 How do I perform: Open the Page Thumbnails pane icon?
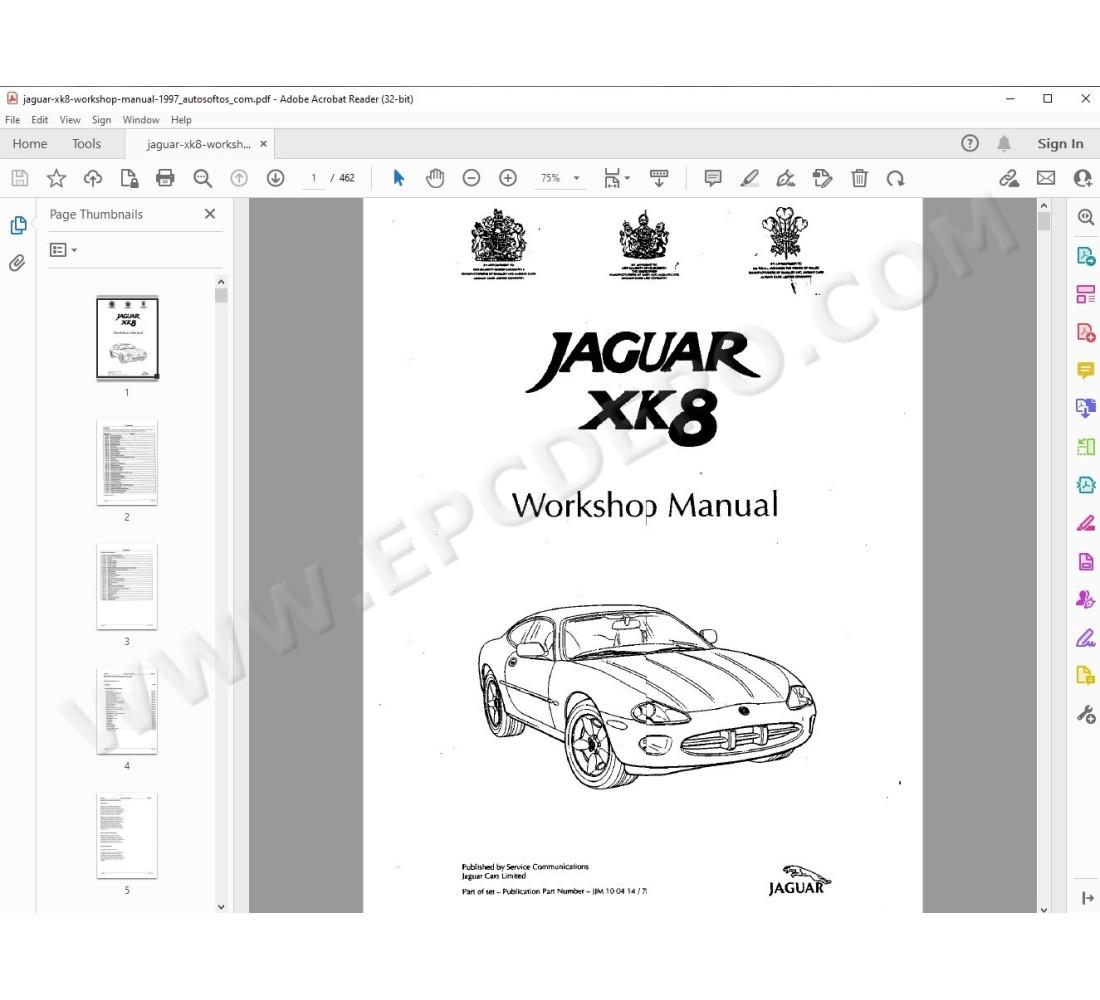[x=18, y=225]
